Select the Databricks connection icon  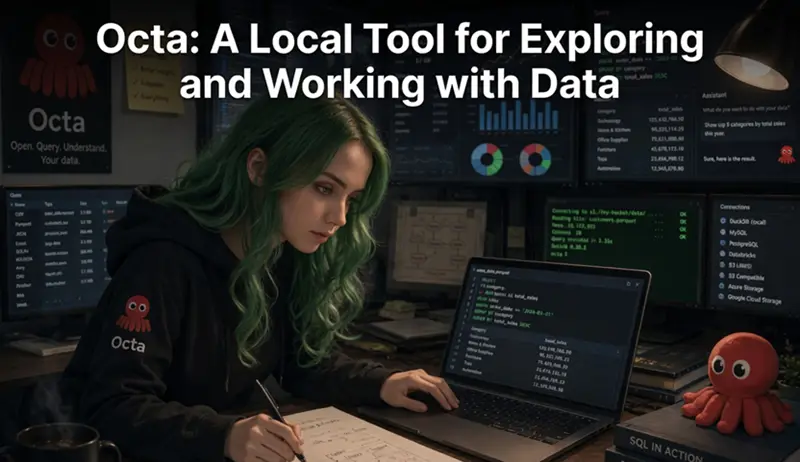coord(723,253)
